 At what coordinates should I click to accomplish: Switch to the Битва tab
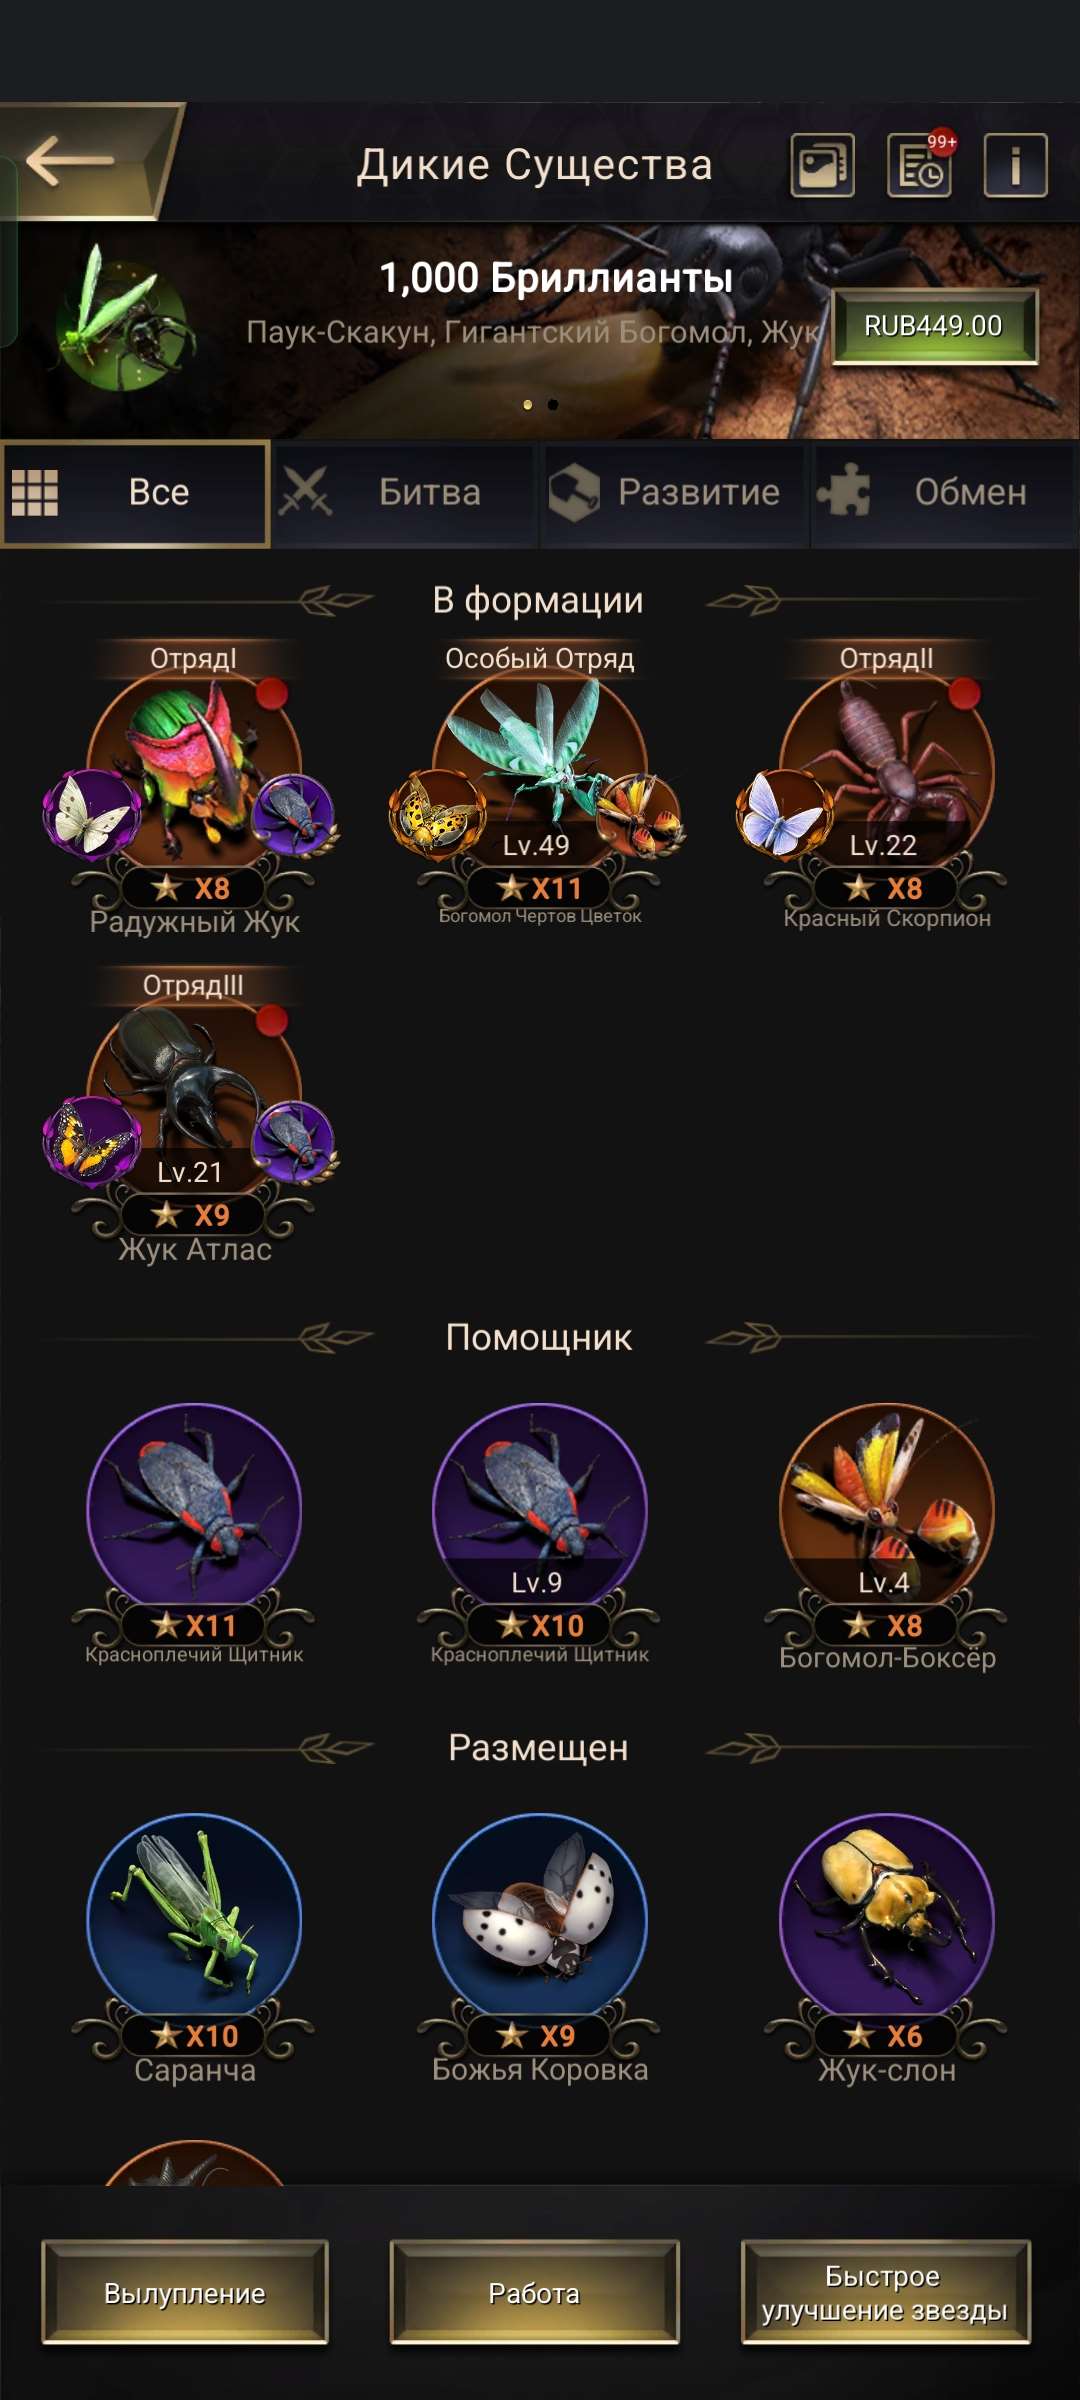(405, 493)
